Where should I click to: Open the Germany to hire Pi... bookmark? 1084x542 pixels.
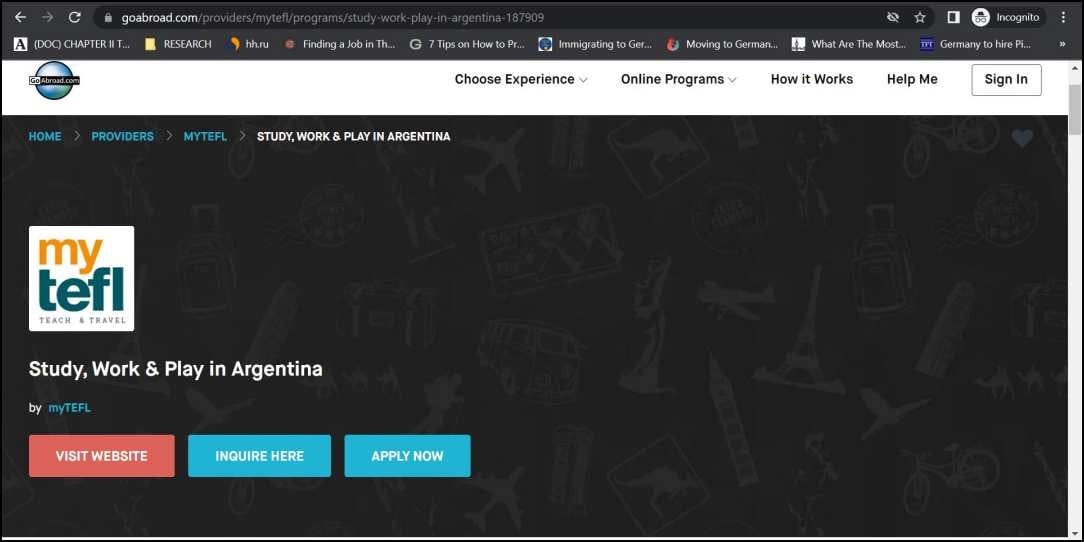975,44
